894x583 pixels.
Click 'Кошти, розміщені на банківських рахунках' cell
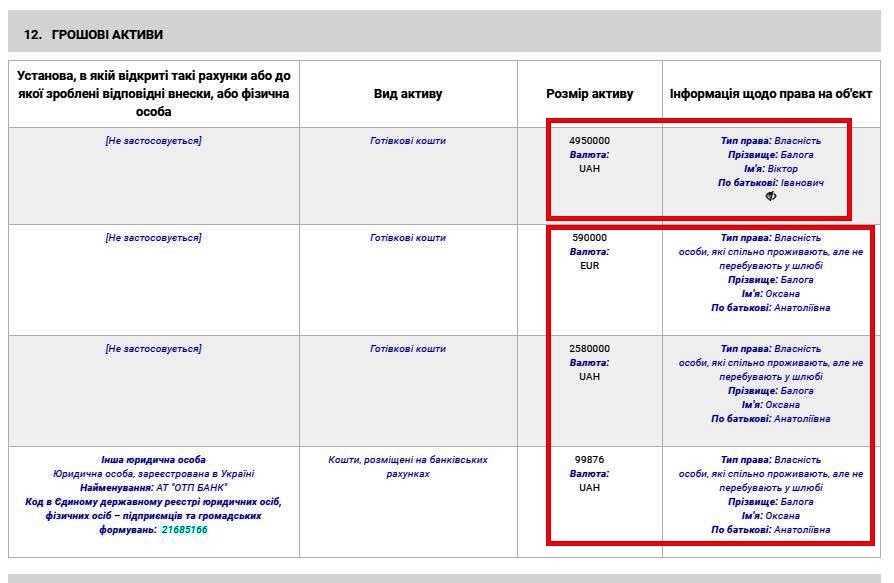[408, 466]
